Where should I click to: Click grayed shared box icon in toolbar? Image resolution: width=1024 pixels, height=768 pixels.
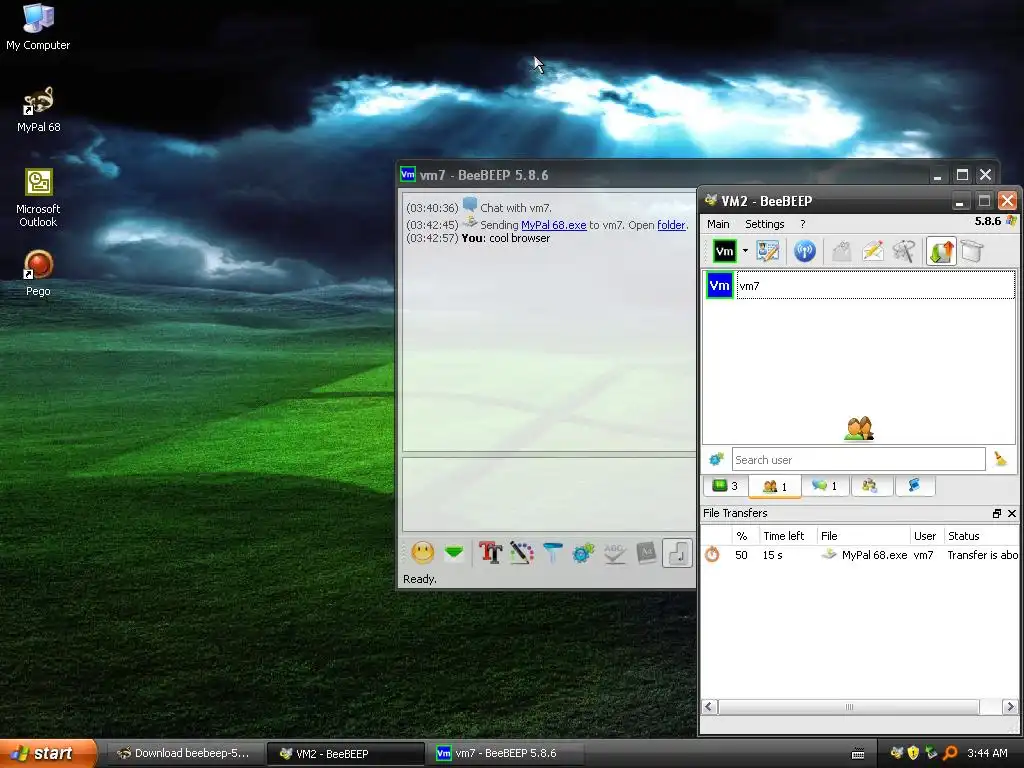[842, 251]
